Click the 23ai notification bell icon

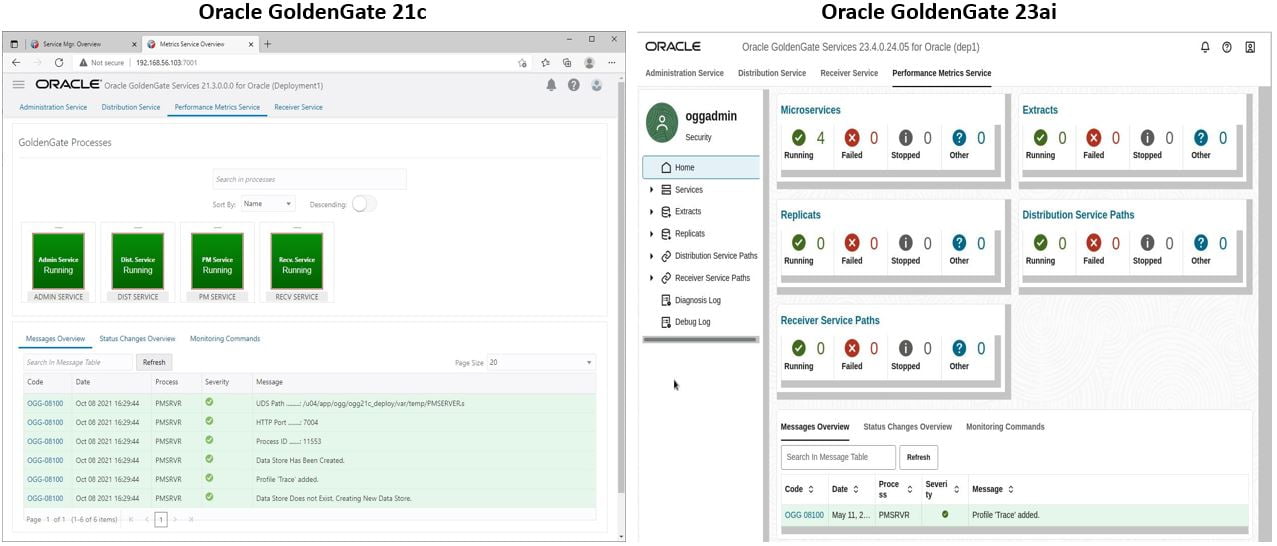coord(1205,47)
